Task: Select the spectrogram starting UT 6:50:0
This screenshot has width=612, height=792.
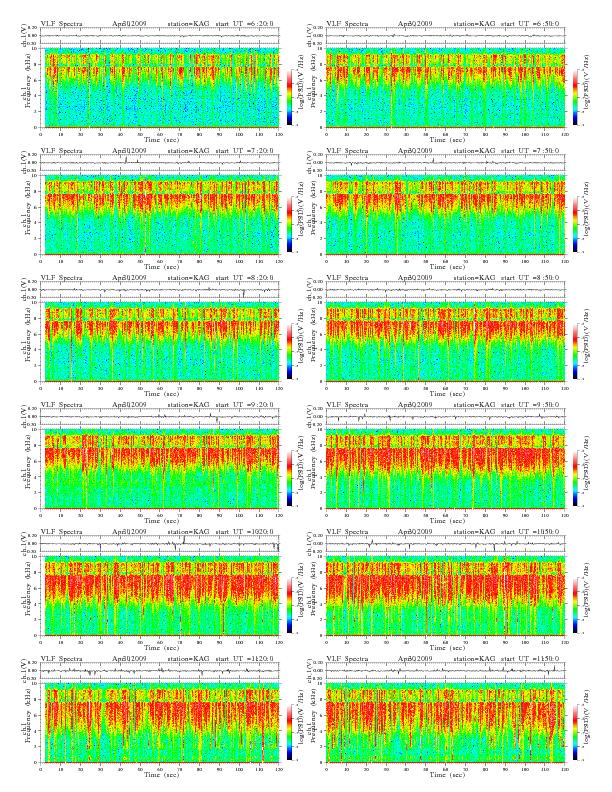Action: (446, 88)
